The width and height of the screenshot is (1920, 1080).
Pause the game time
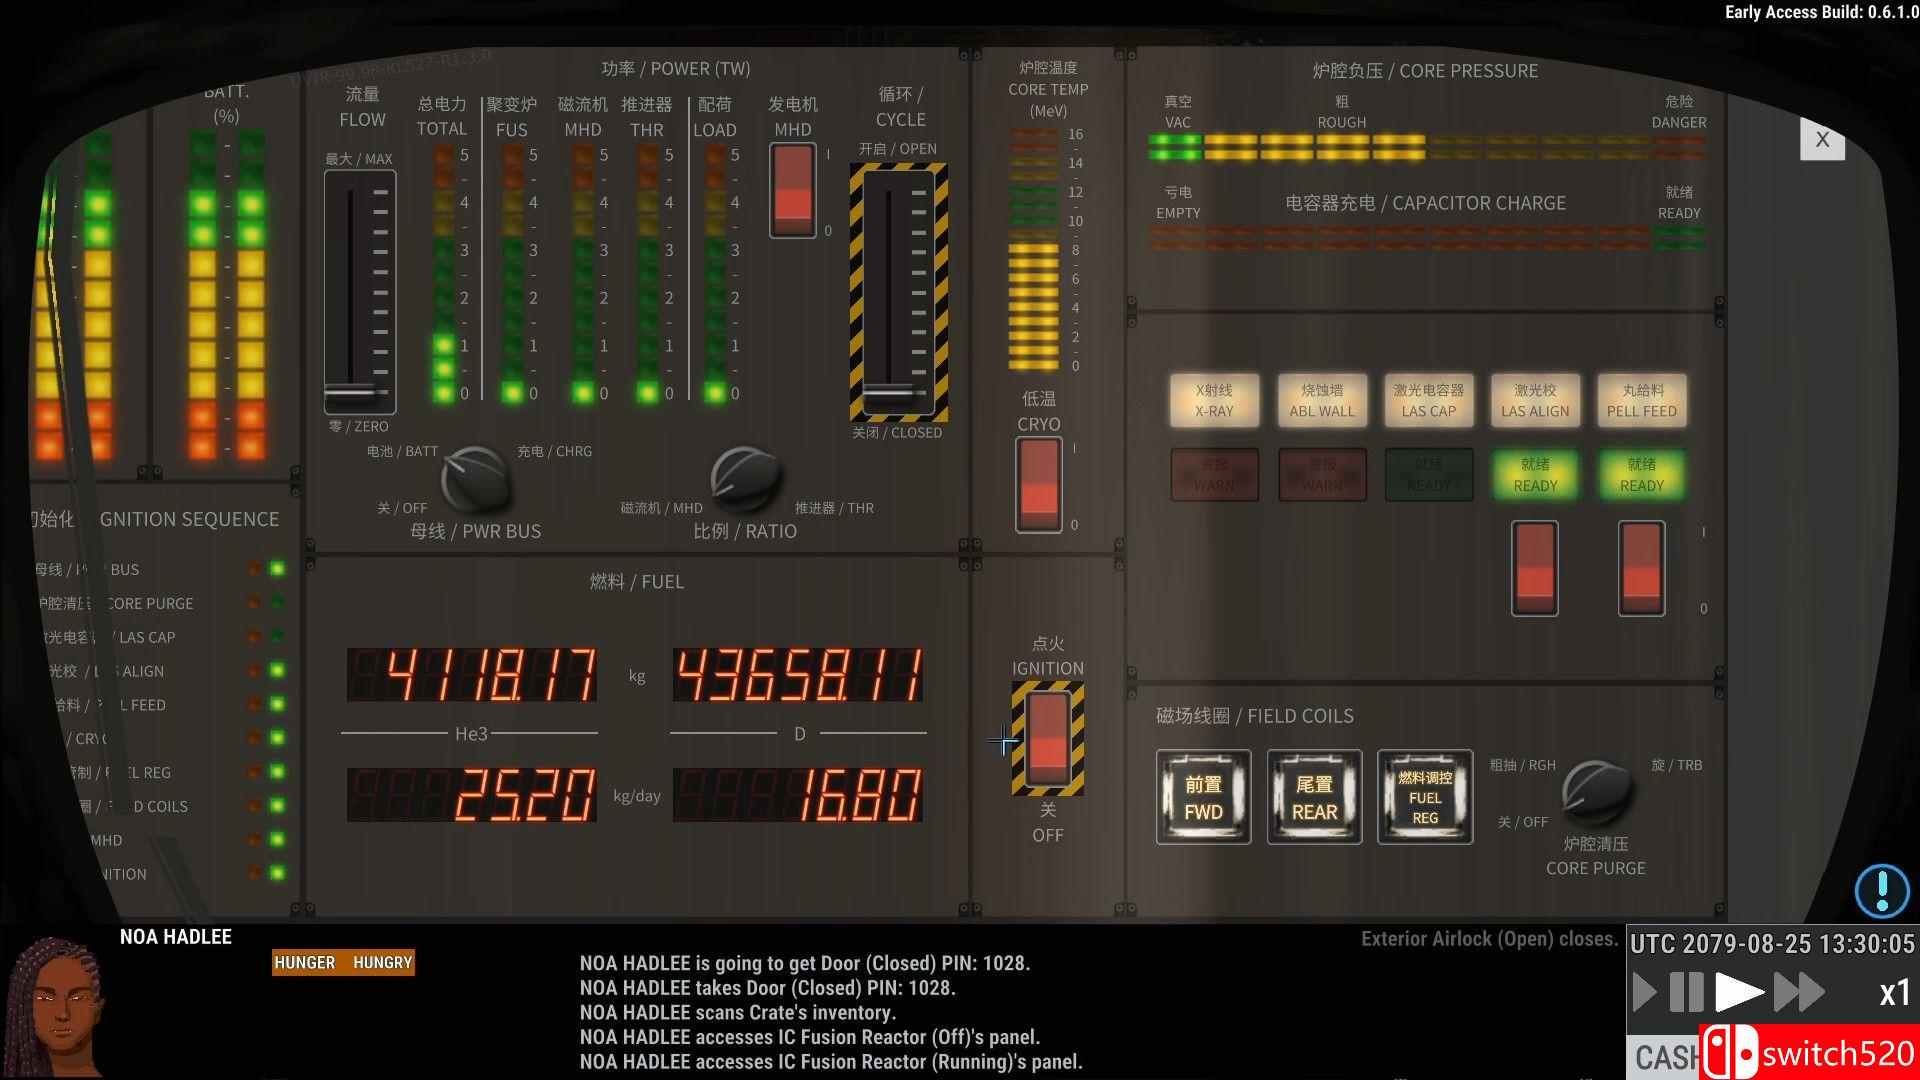[1687, 993]
